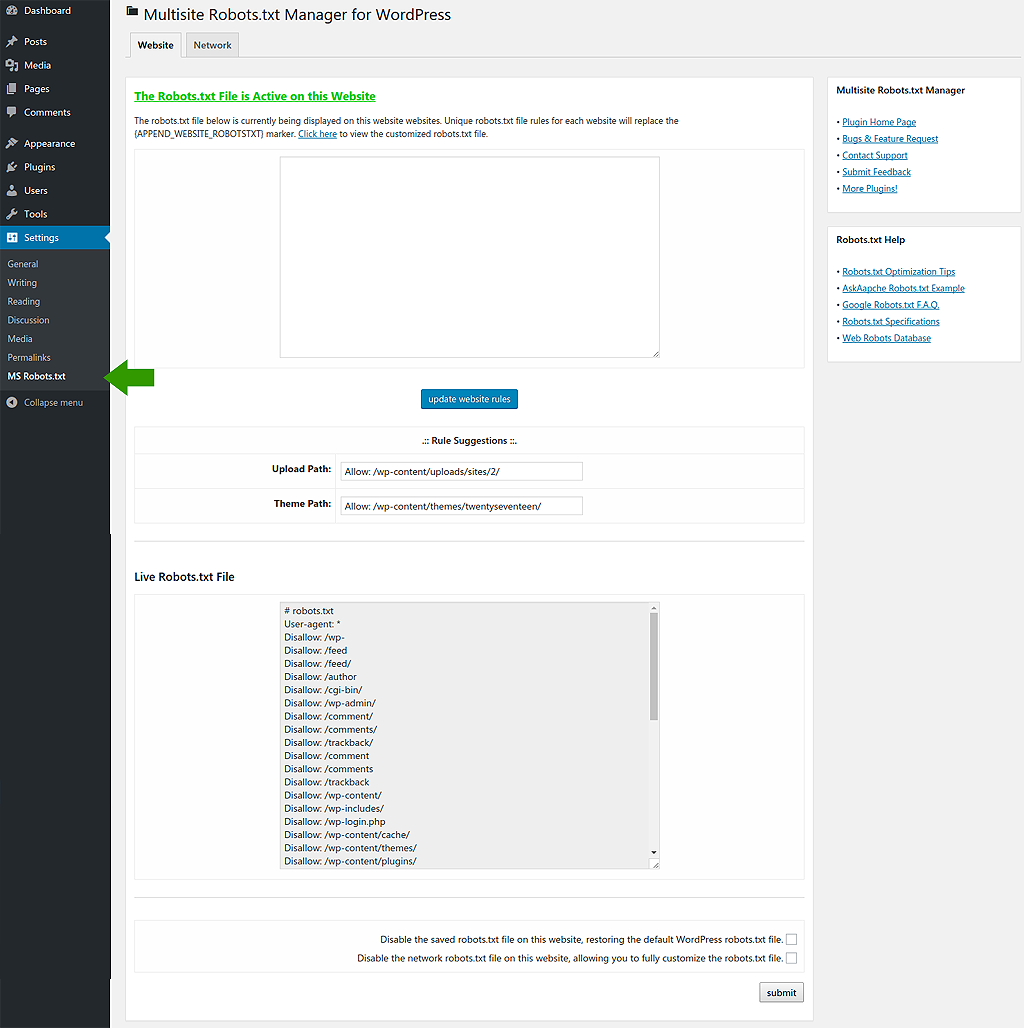Image resolution: width=1024 pixels, height=1028 pixels.
Task: Follow the Click here link
Action: pos(317,134)
